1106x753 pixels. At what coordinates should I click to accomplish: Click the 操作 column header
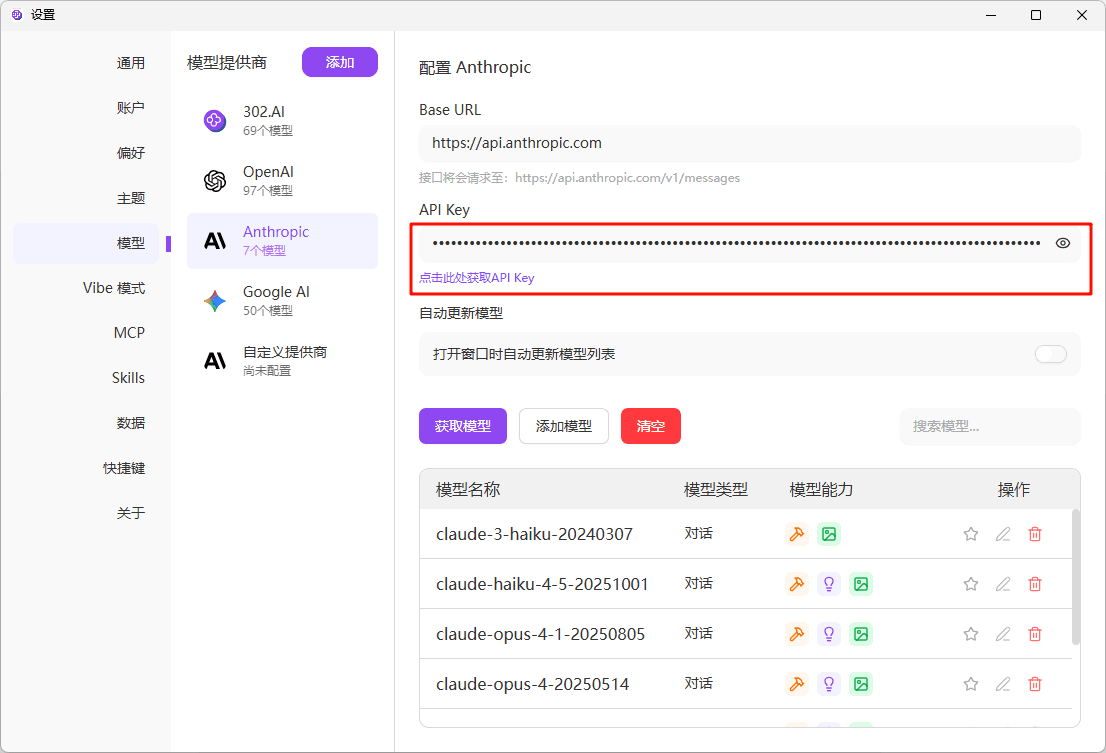pyautogui.click(x=1014, y=489)
